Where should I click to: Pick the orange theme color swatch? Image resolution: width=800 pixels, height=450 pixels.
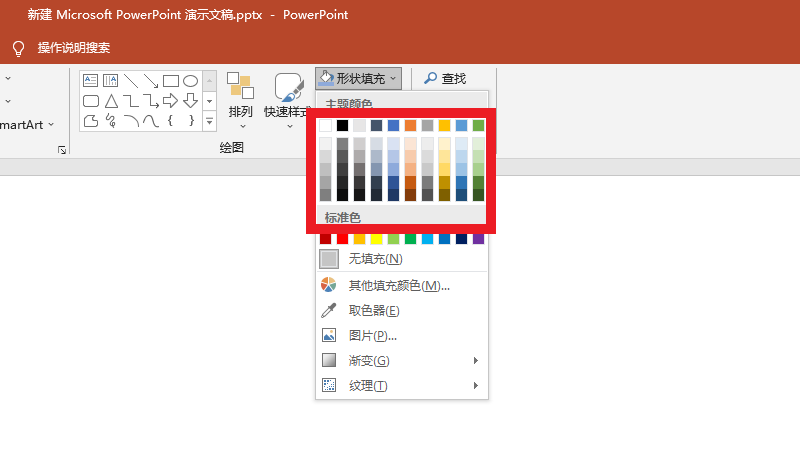tap(411, 125)
